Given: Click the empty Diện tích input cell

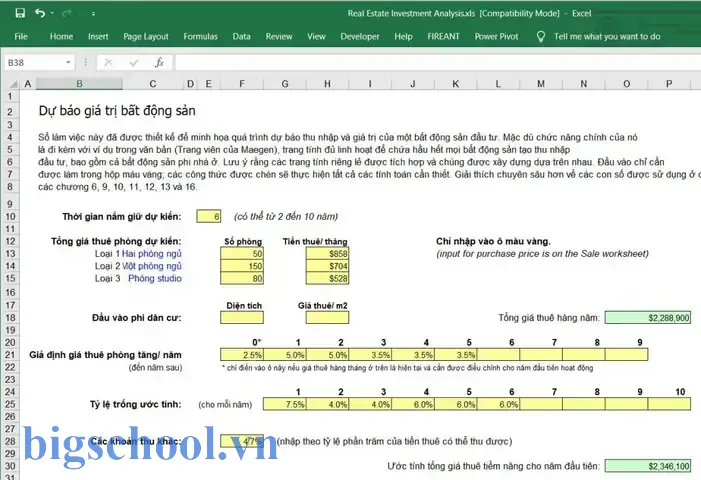Looking at the screenshot, I should coord(242,318).
